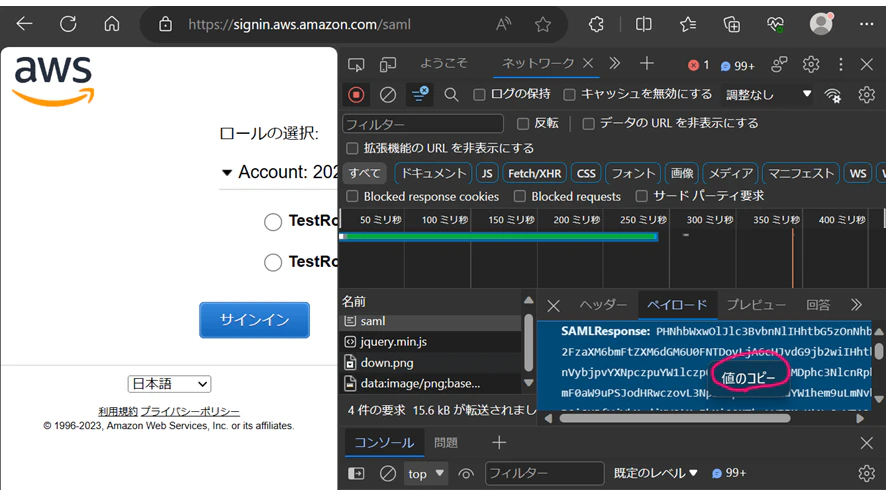Add page to favorites with the star icon
This screenshot has width=886, height=490.
point(542,24)
